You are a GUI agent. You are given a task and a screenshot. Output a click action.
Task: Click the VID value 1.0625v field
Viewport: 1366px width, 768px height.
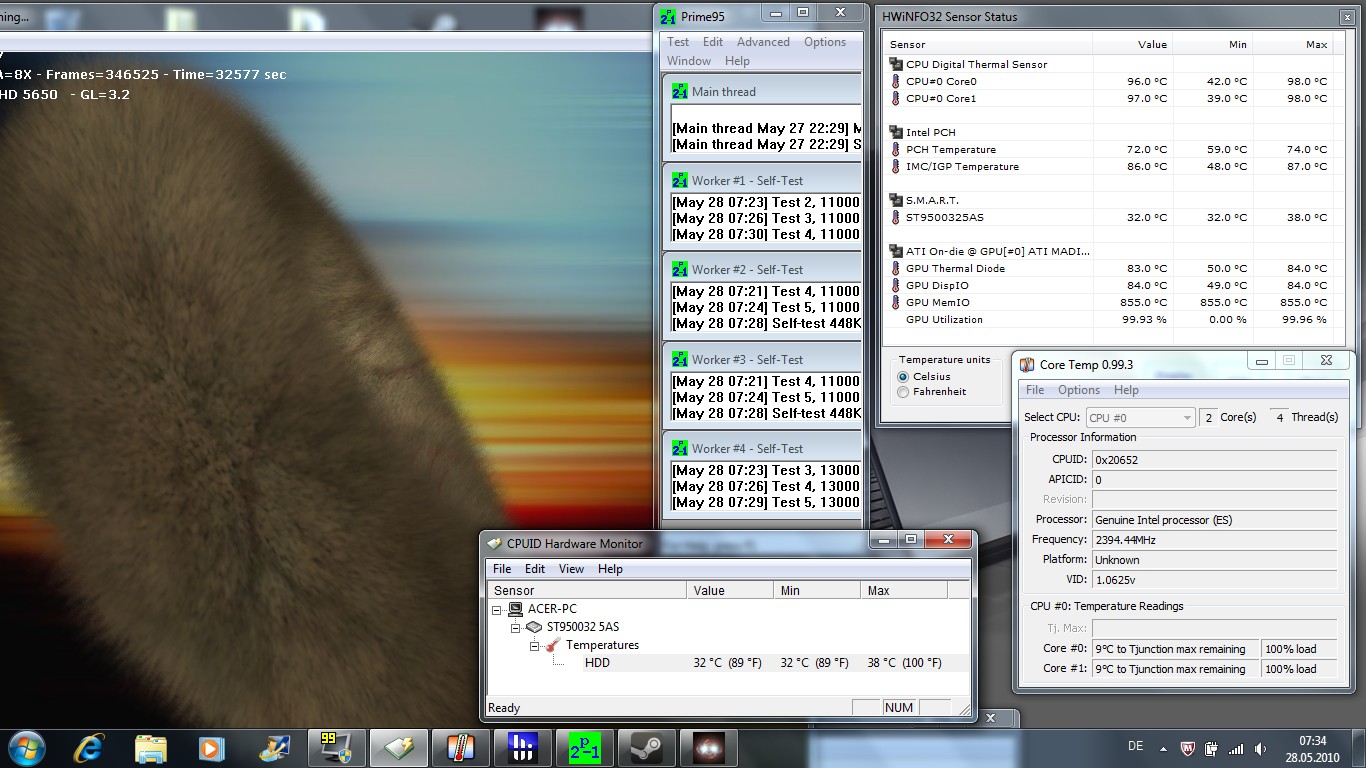coord(1214,580)
